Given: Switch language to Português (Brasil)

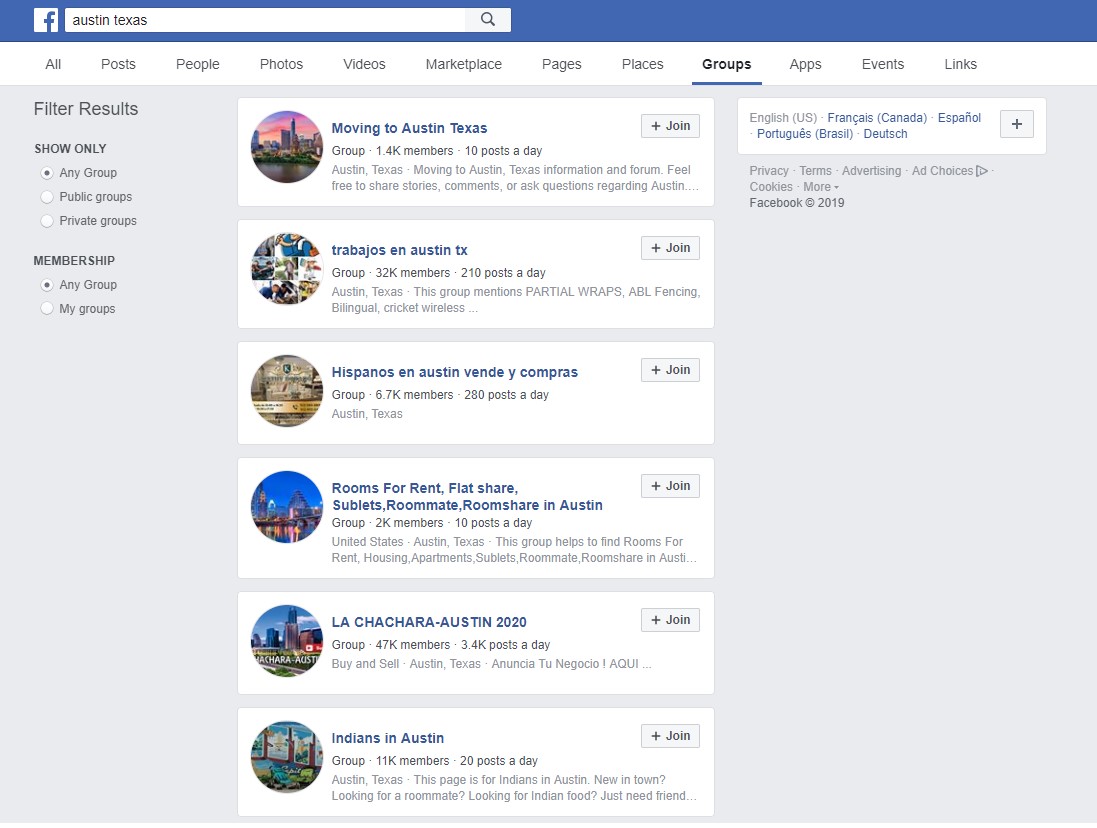Looking at the screenshot, I should point(805,134).
